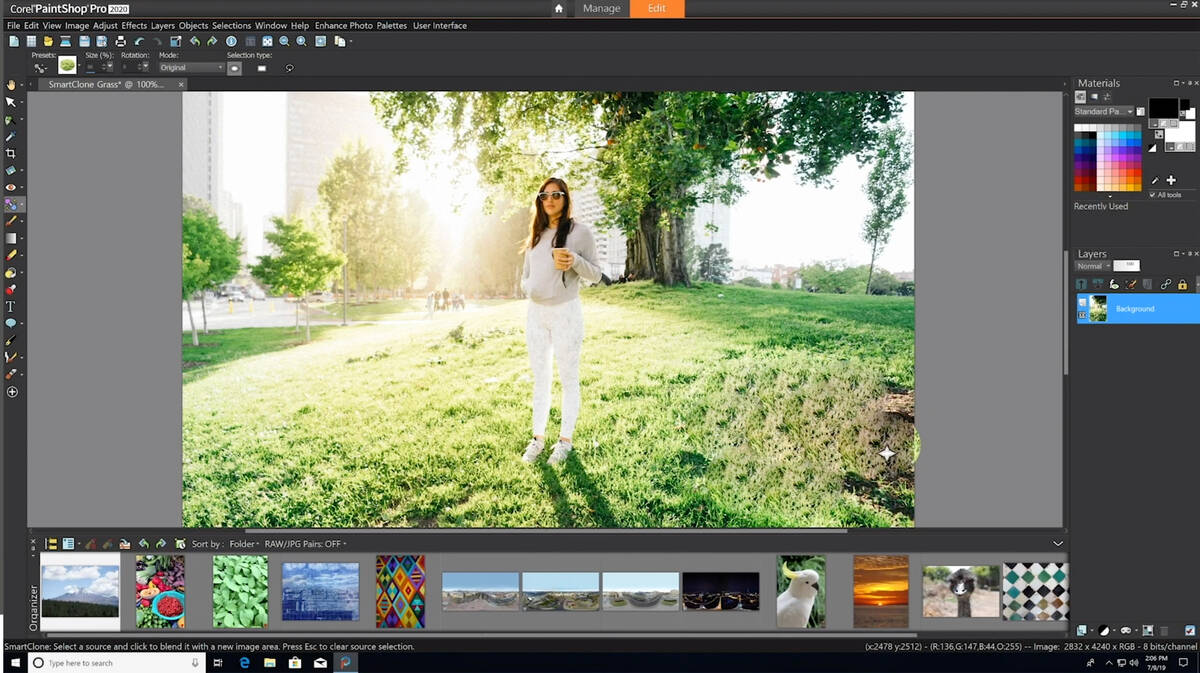
Task: Switch to the Manage tab
Action: point(601,9)
